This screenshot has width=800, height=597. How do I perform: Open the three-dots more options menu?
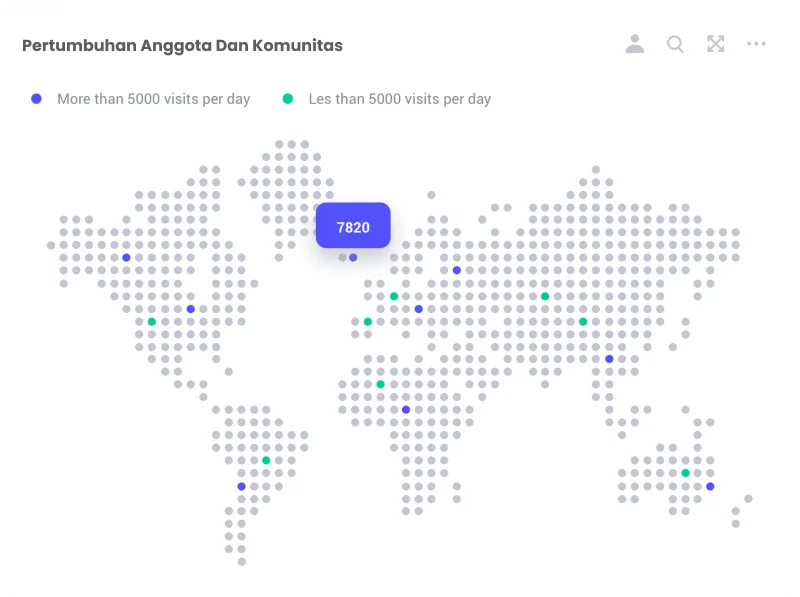pyautogui.click(x=756, y=44)
